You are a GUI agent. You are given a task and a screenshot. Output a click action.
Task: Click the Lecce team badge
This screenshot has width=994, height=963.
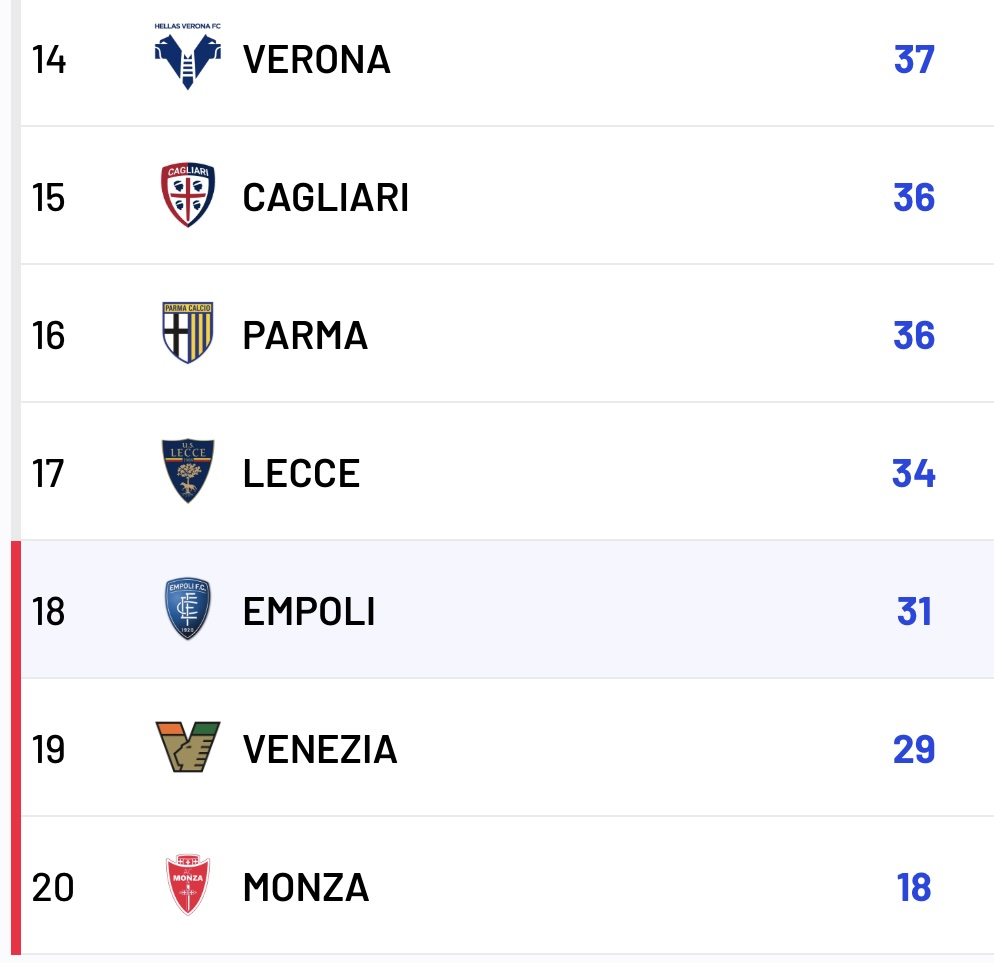[187, 472]
